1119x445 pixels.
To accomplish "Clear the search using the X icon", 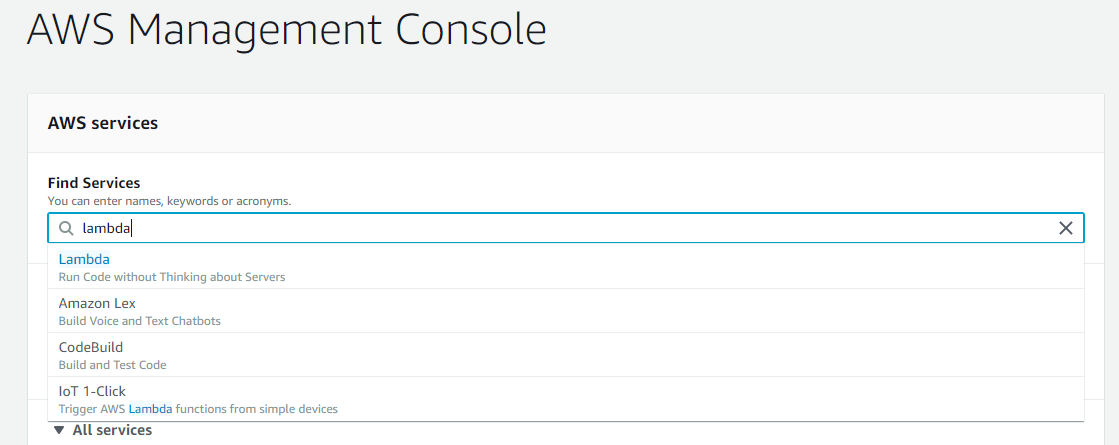I will coord(1066,229).
